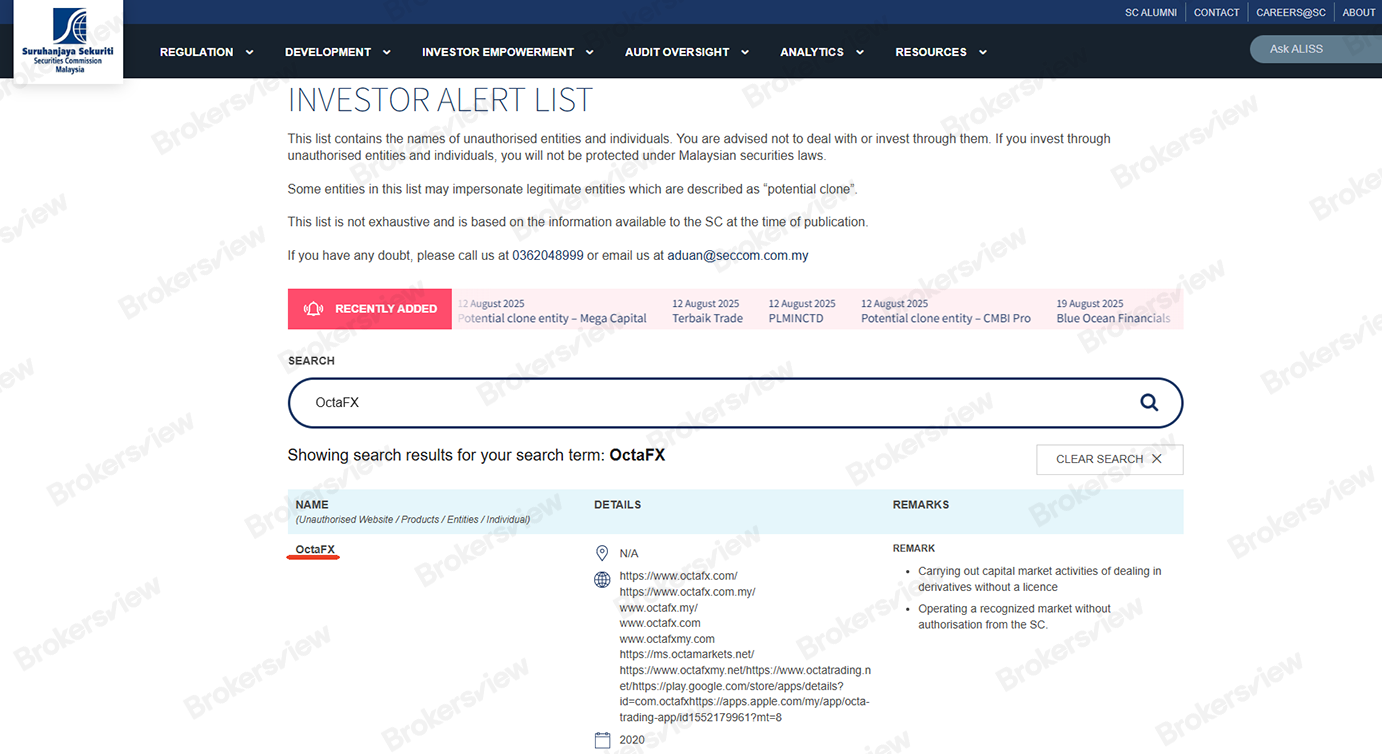Click the www.octafxmy.com URL text

(667, 639)
